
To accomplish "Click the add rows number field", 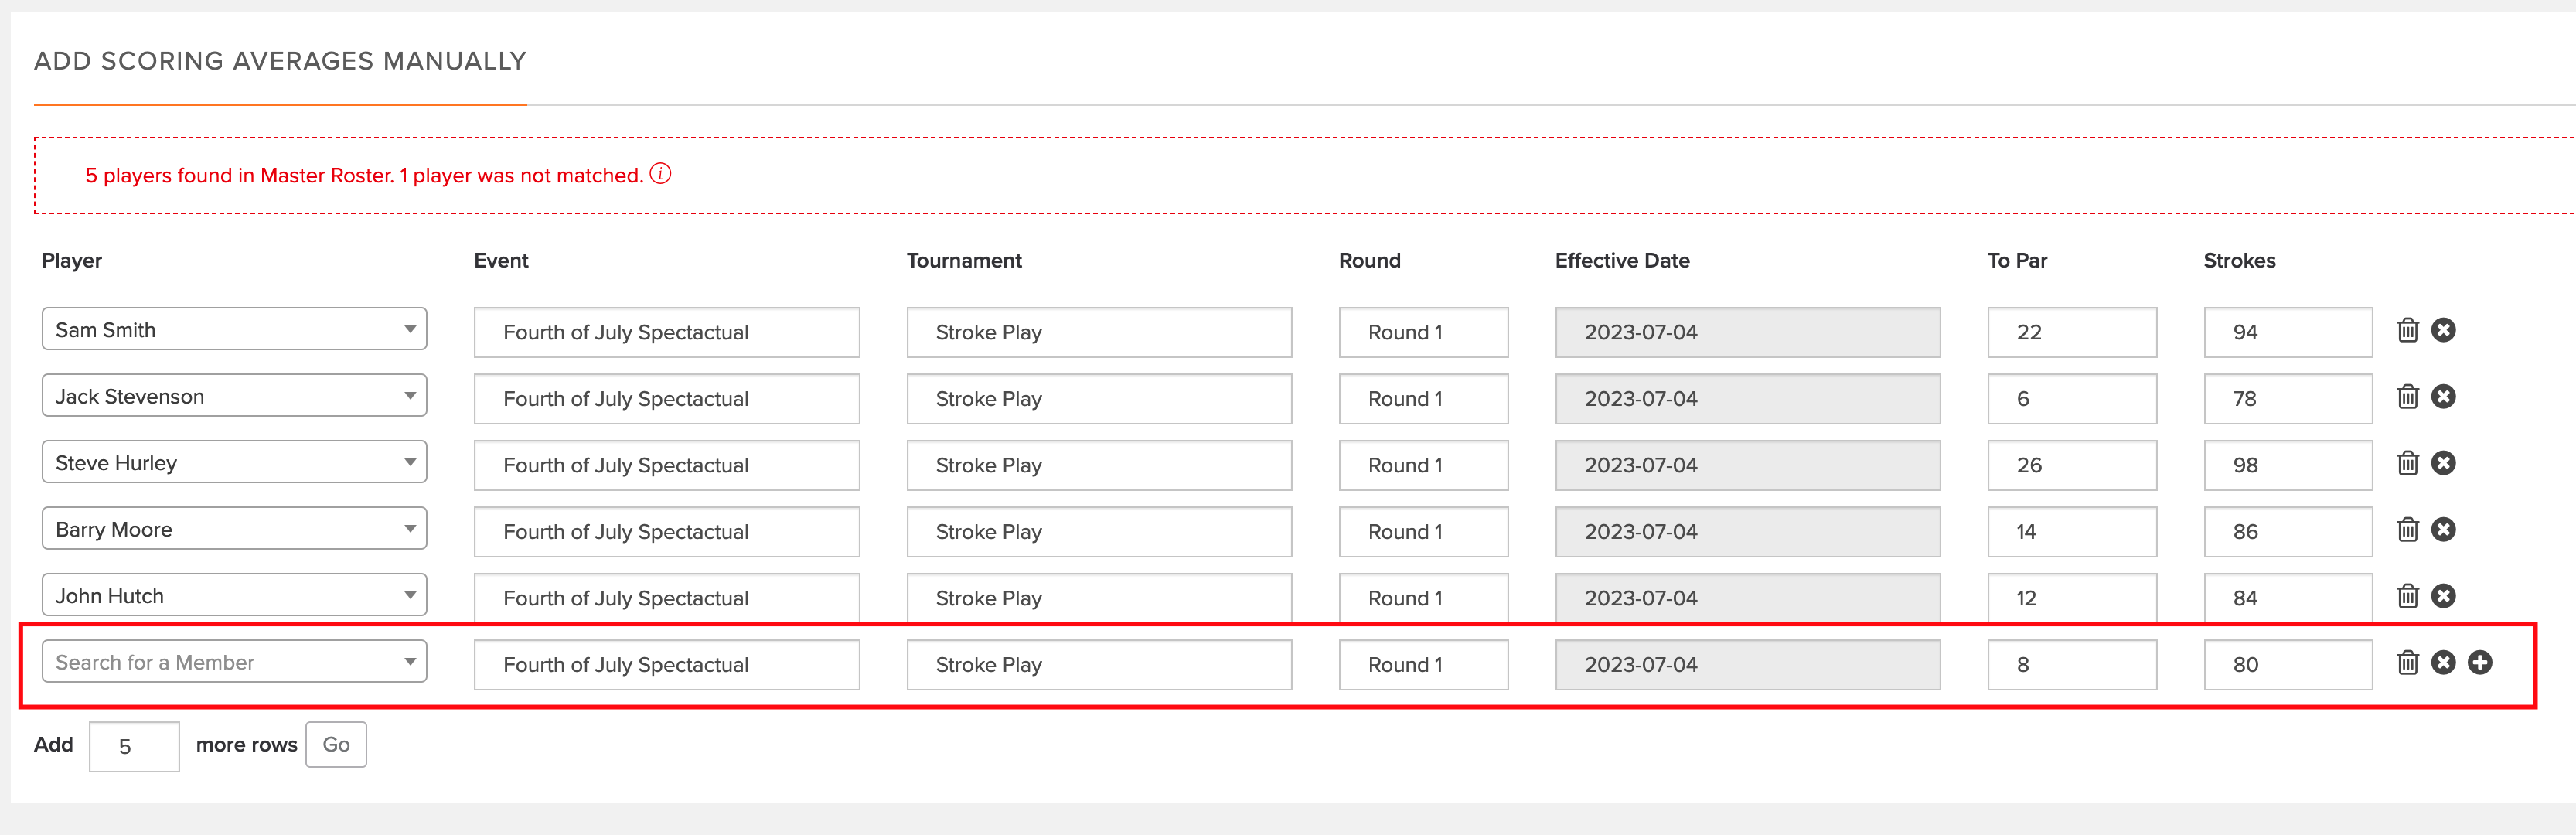I will point(134,747).
